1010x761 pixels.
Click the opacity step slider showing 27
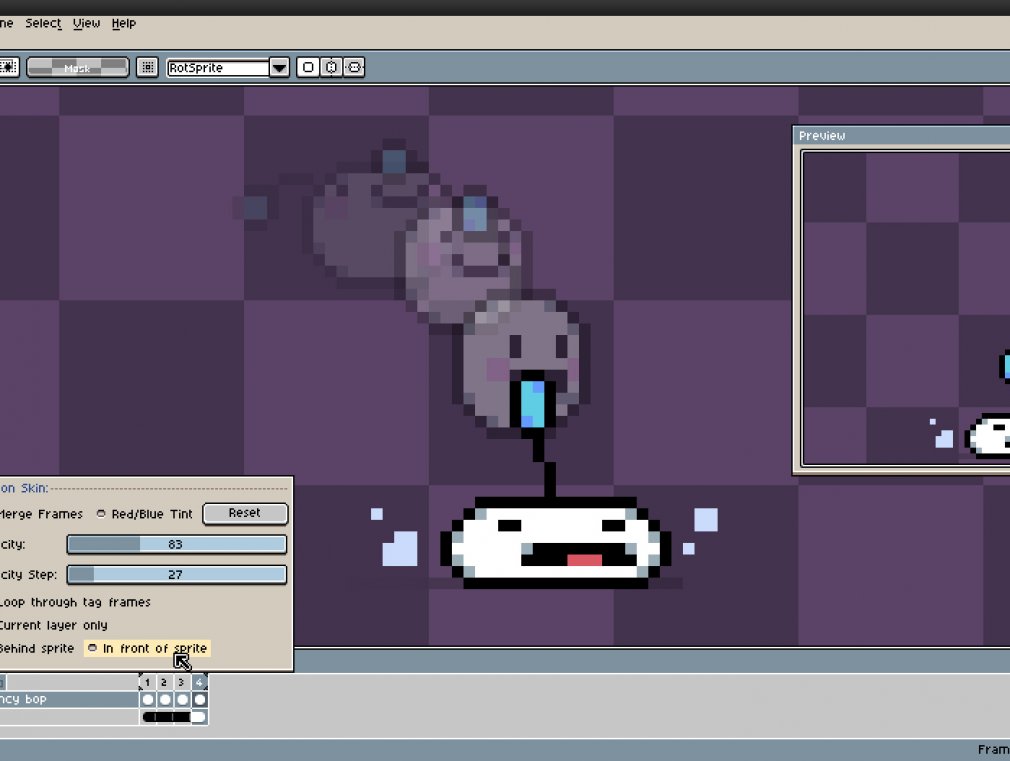176,575
